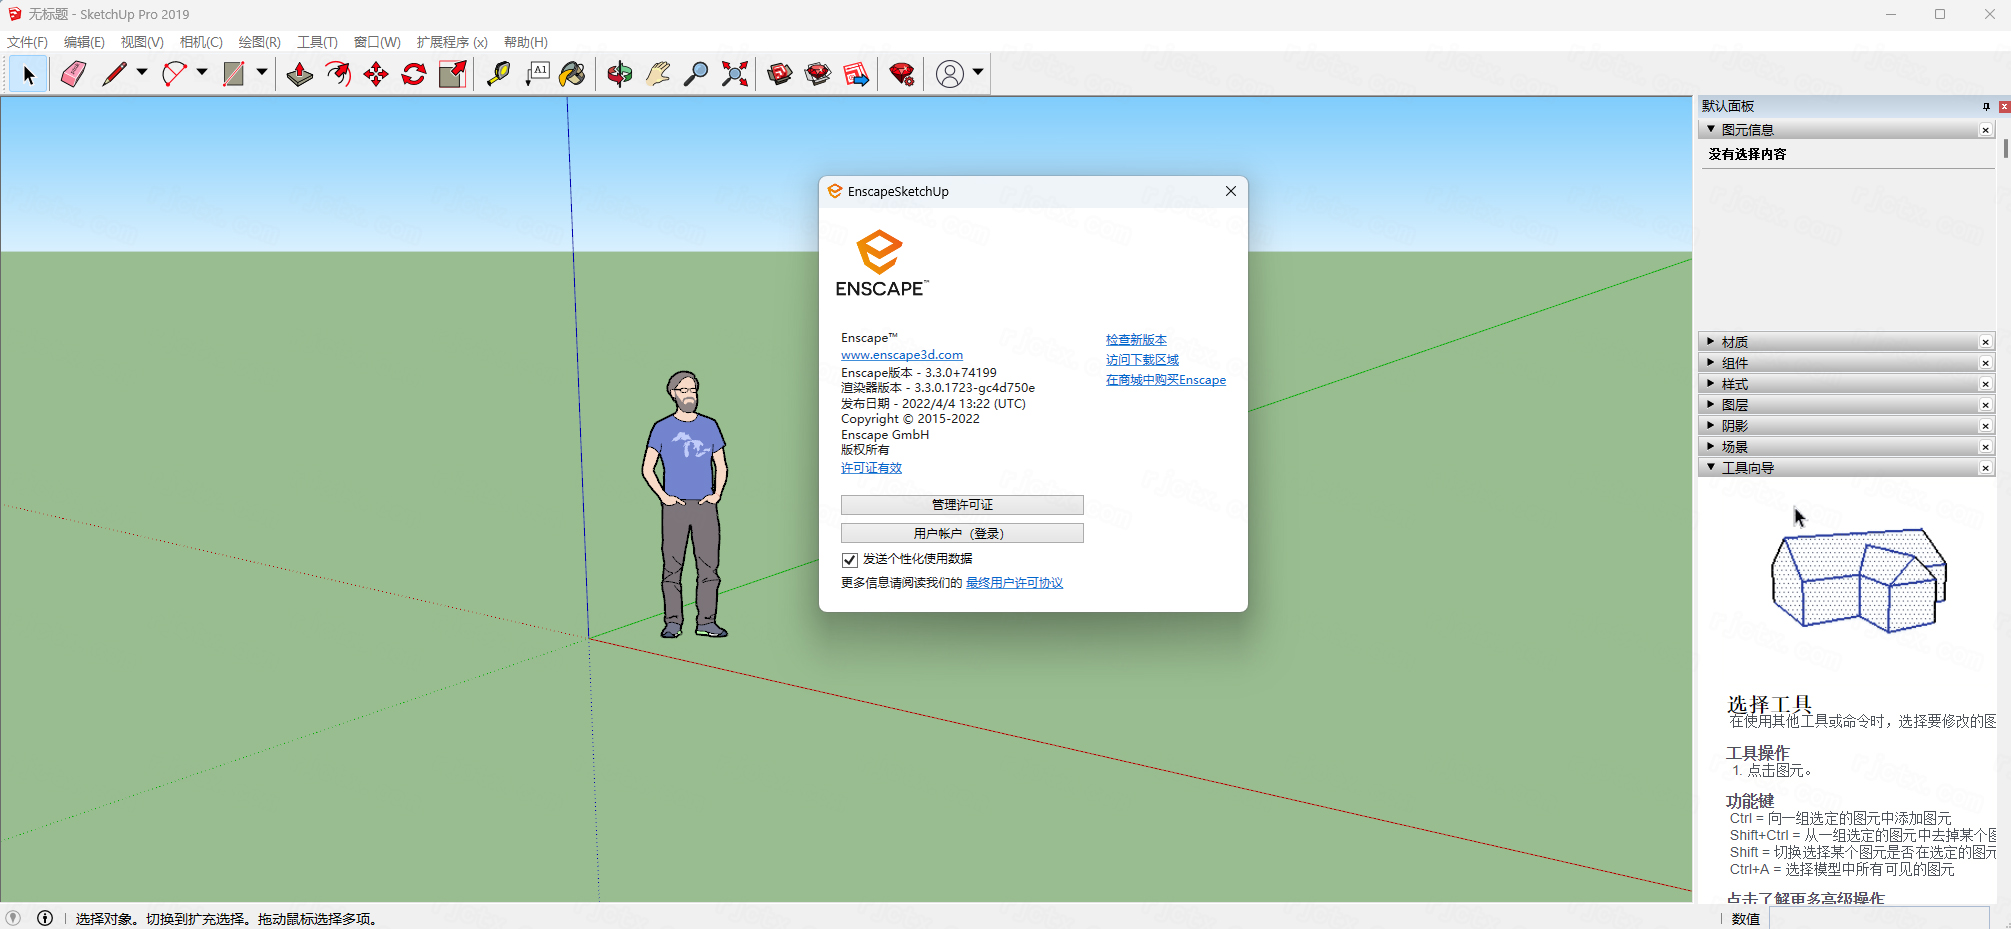Screen dimensions: 2011x929
Task: Expand the 场景 panel
Action: click(1711, 447)
